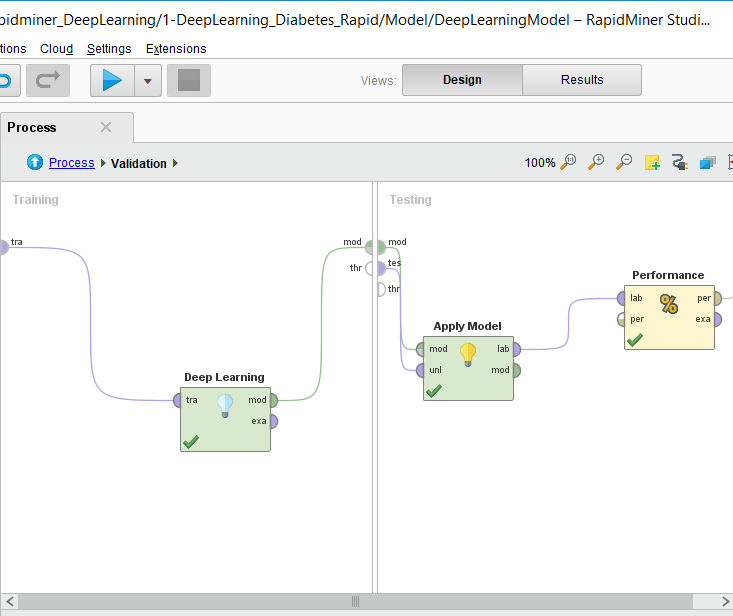The width and height of the screenshot is (733, 616).
Task: Open the run options dropdown arrow
Action: coord(148,81)
